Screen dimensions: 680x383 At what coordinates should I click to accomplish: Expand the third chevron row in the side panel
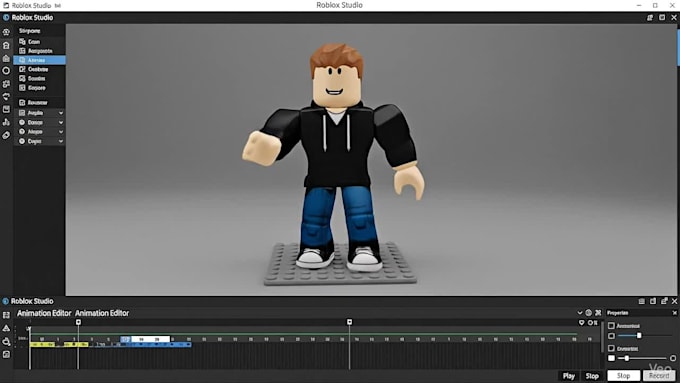point(39,131)
